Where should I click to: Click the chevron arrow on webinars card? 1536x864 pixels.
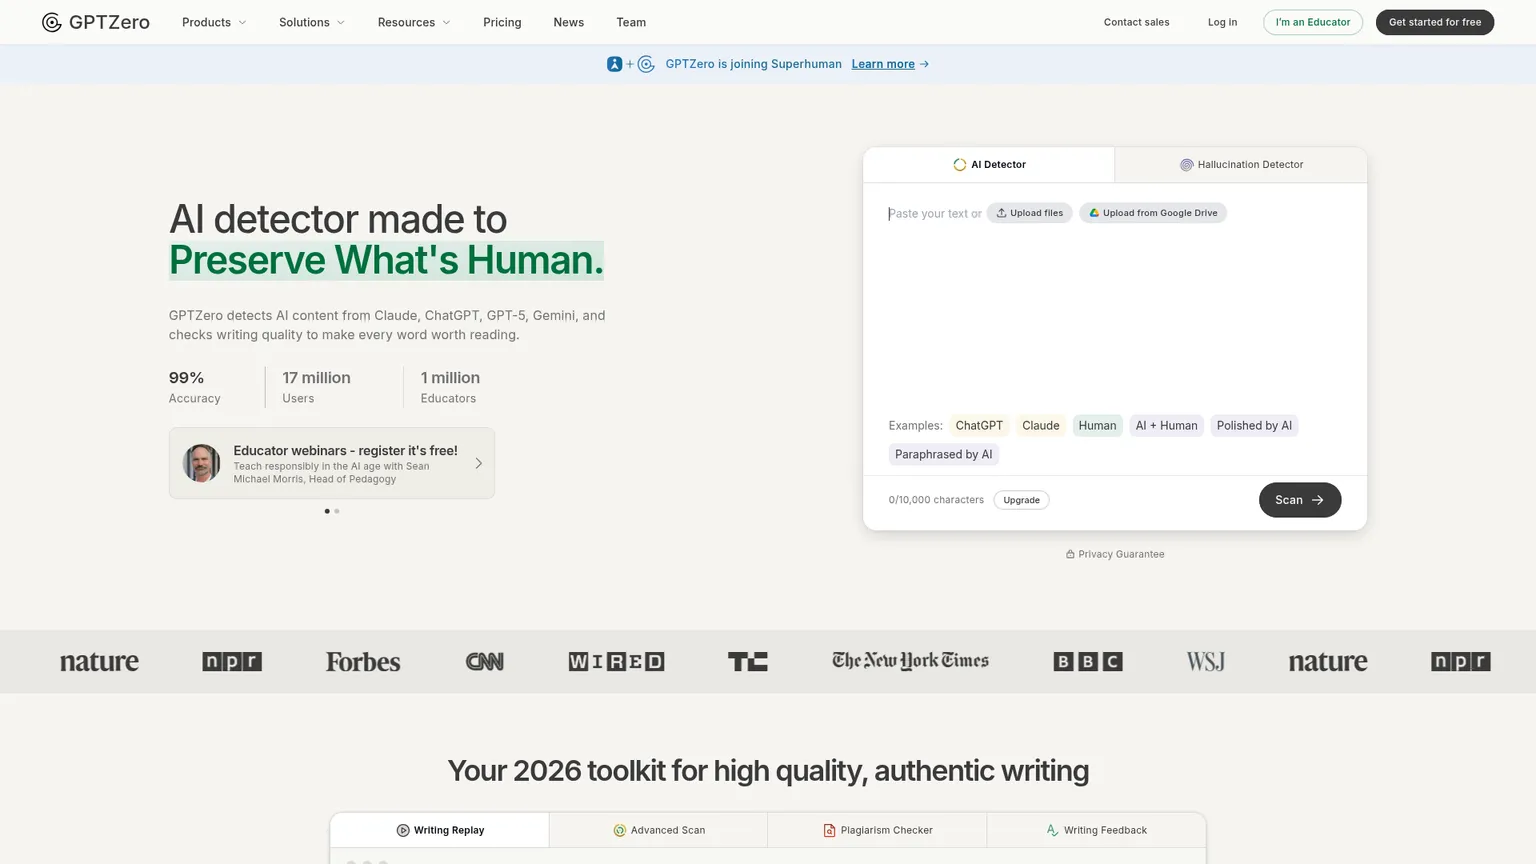[x=479, y=463]
